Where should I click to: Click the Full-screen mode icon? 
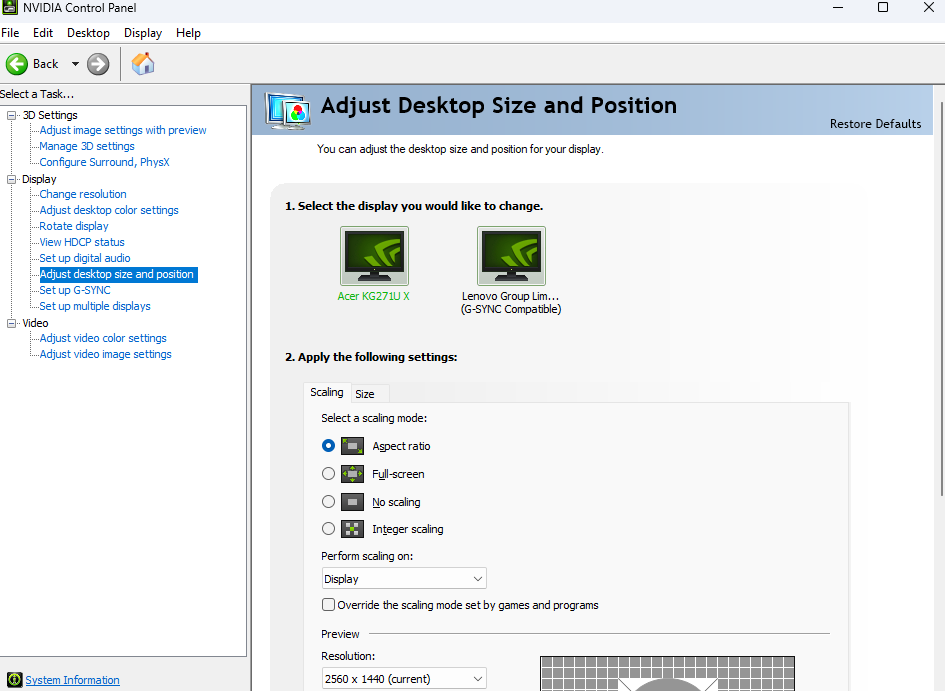coord(353,474)
